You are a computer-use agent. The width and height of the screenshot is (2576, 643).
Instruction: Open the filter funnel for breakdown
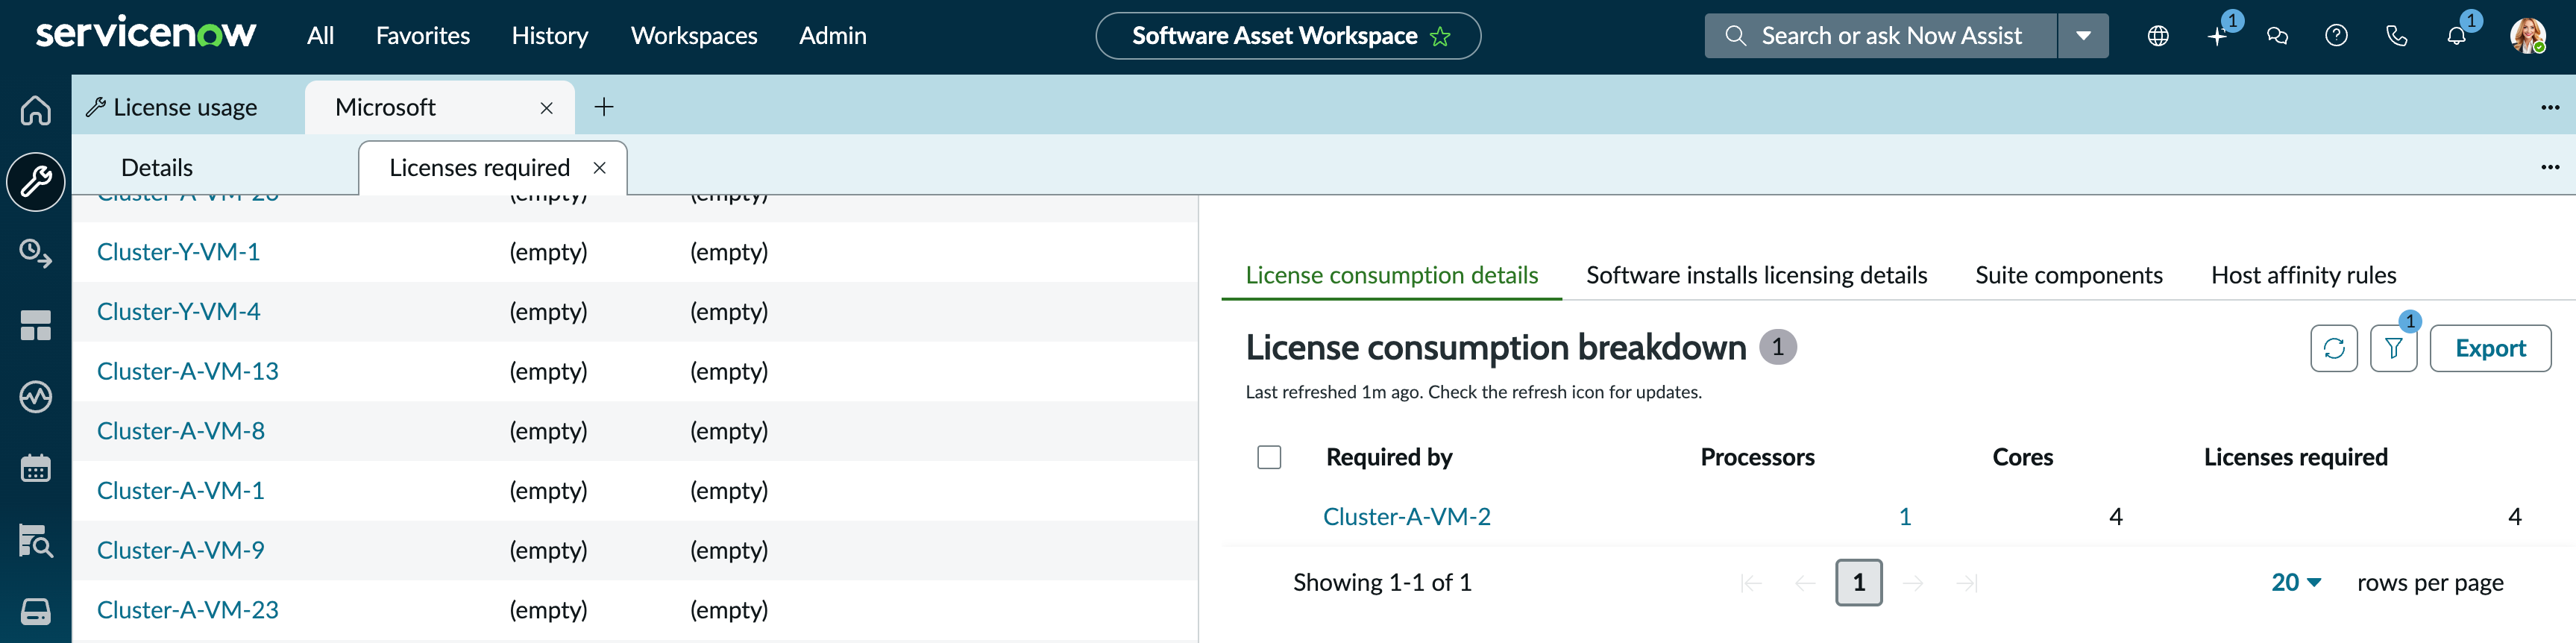click(x=2393, y=348)
